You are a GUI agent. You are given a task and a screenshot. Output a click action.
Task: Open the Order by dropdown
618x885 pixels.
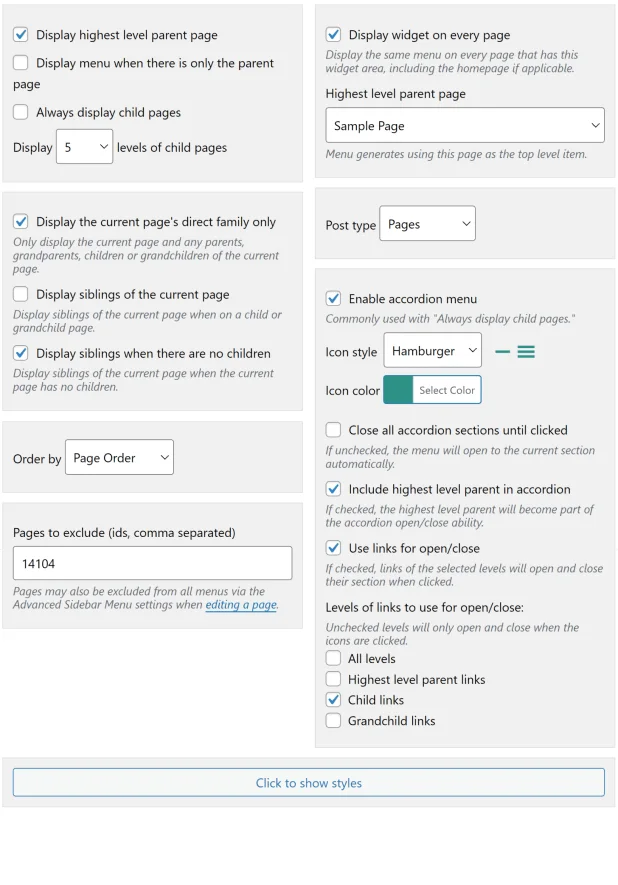[119, 457]
